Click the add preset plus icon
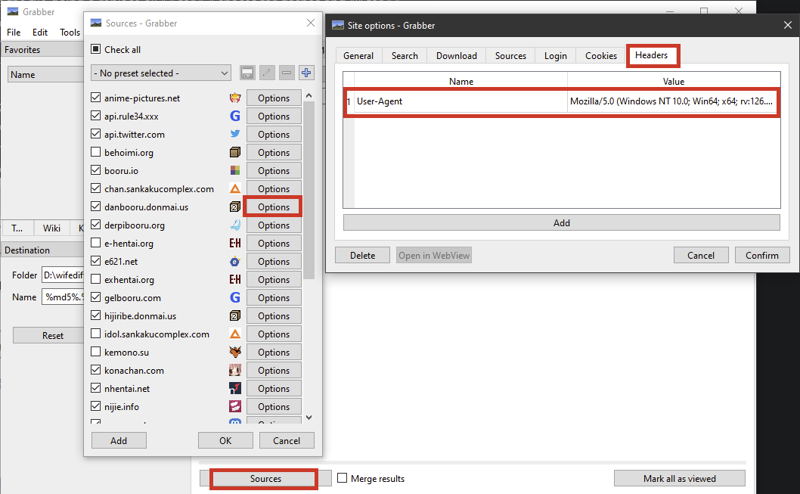 tap(306, 73)
